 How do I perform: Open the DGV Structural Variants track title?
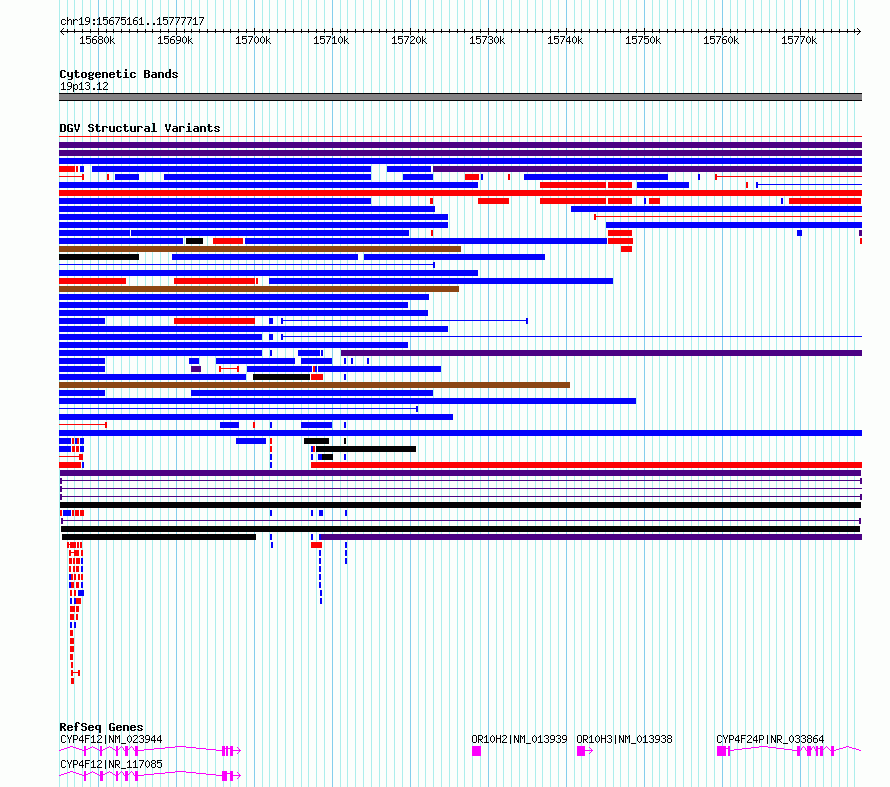[x=140, y=128]
